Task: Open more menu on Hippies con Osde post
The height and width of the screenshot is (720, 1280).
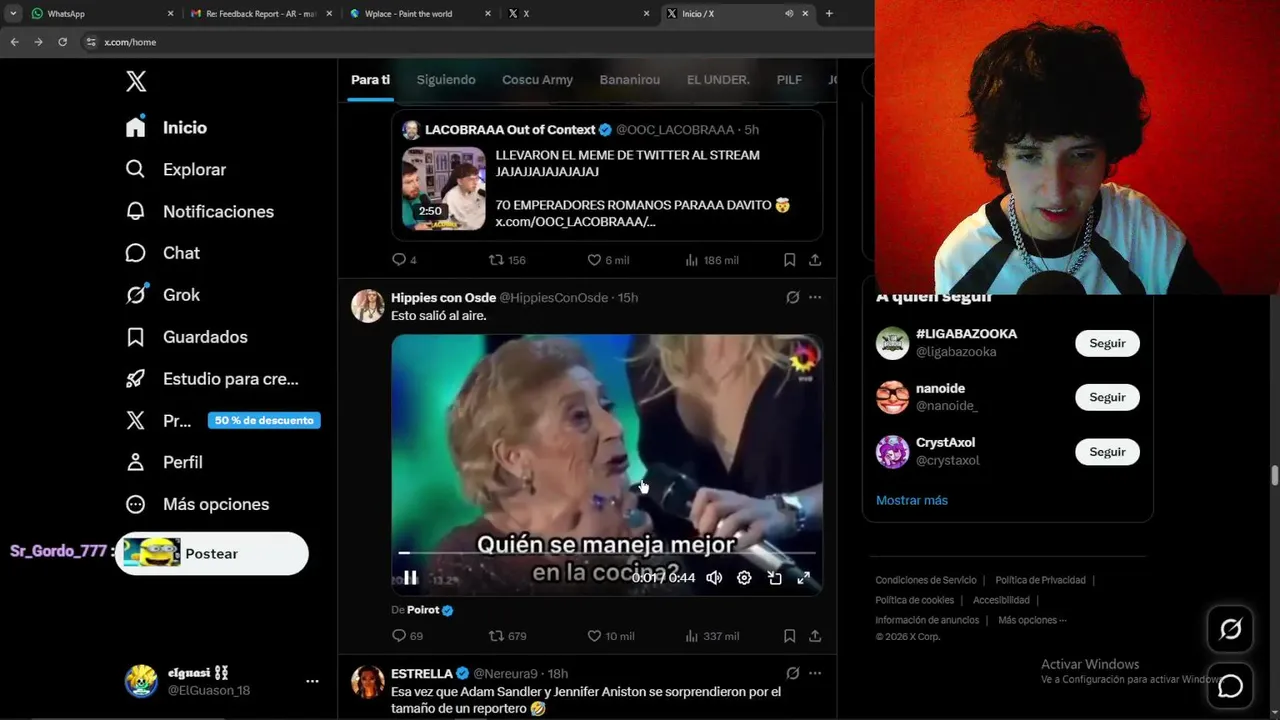Action: click(815, 297)
